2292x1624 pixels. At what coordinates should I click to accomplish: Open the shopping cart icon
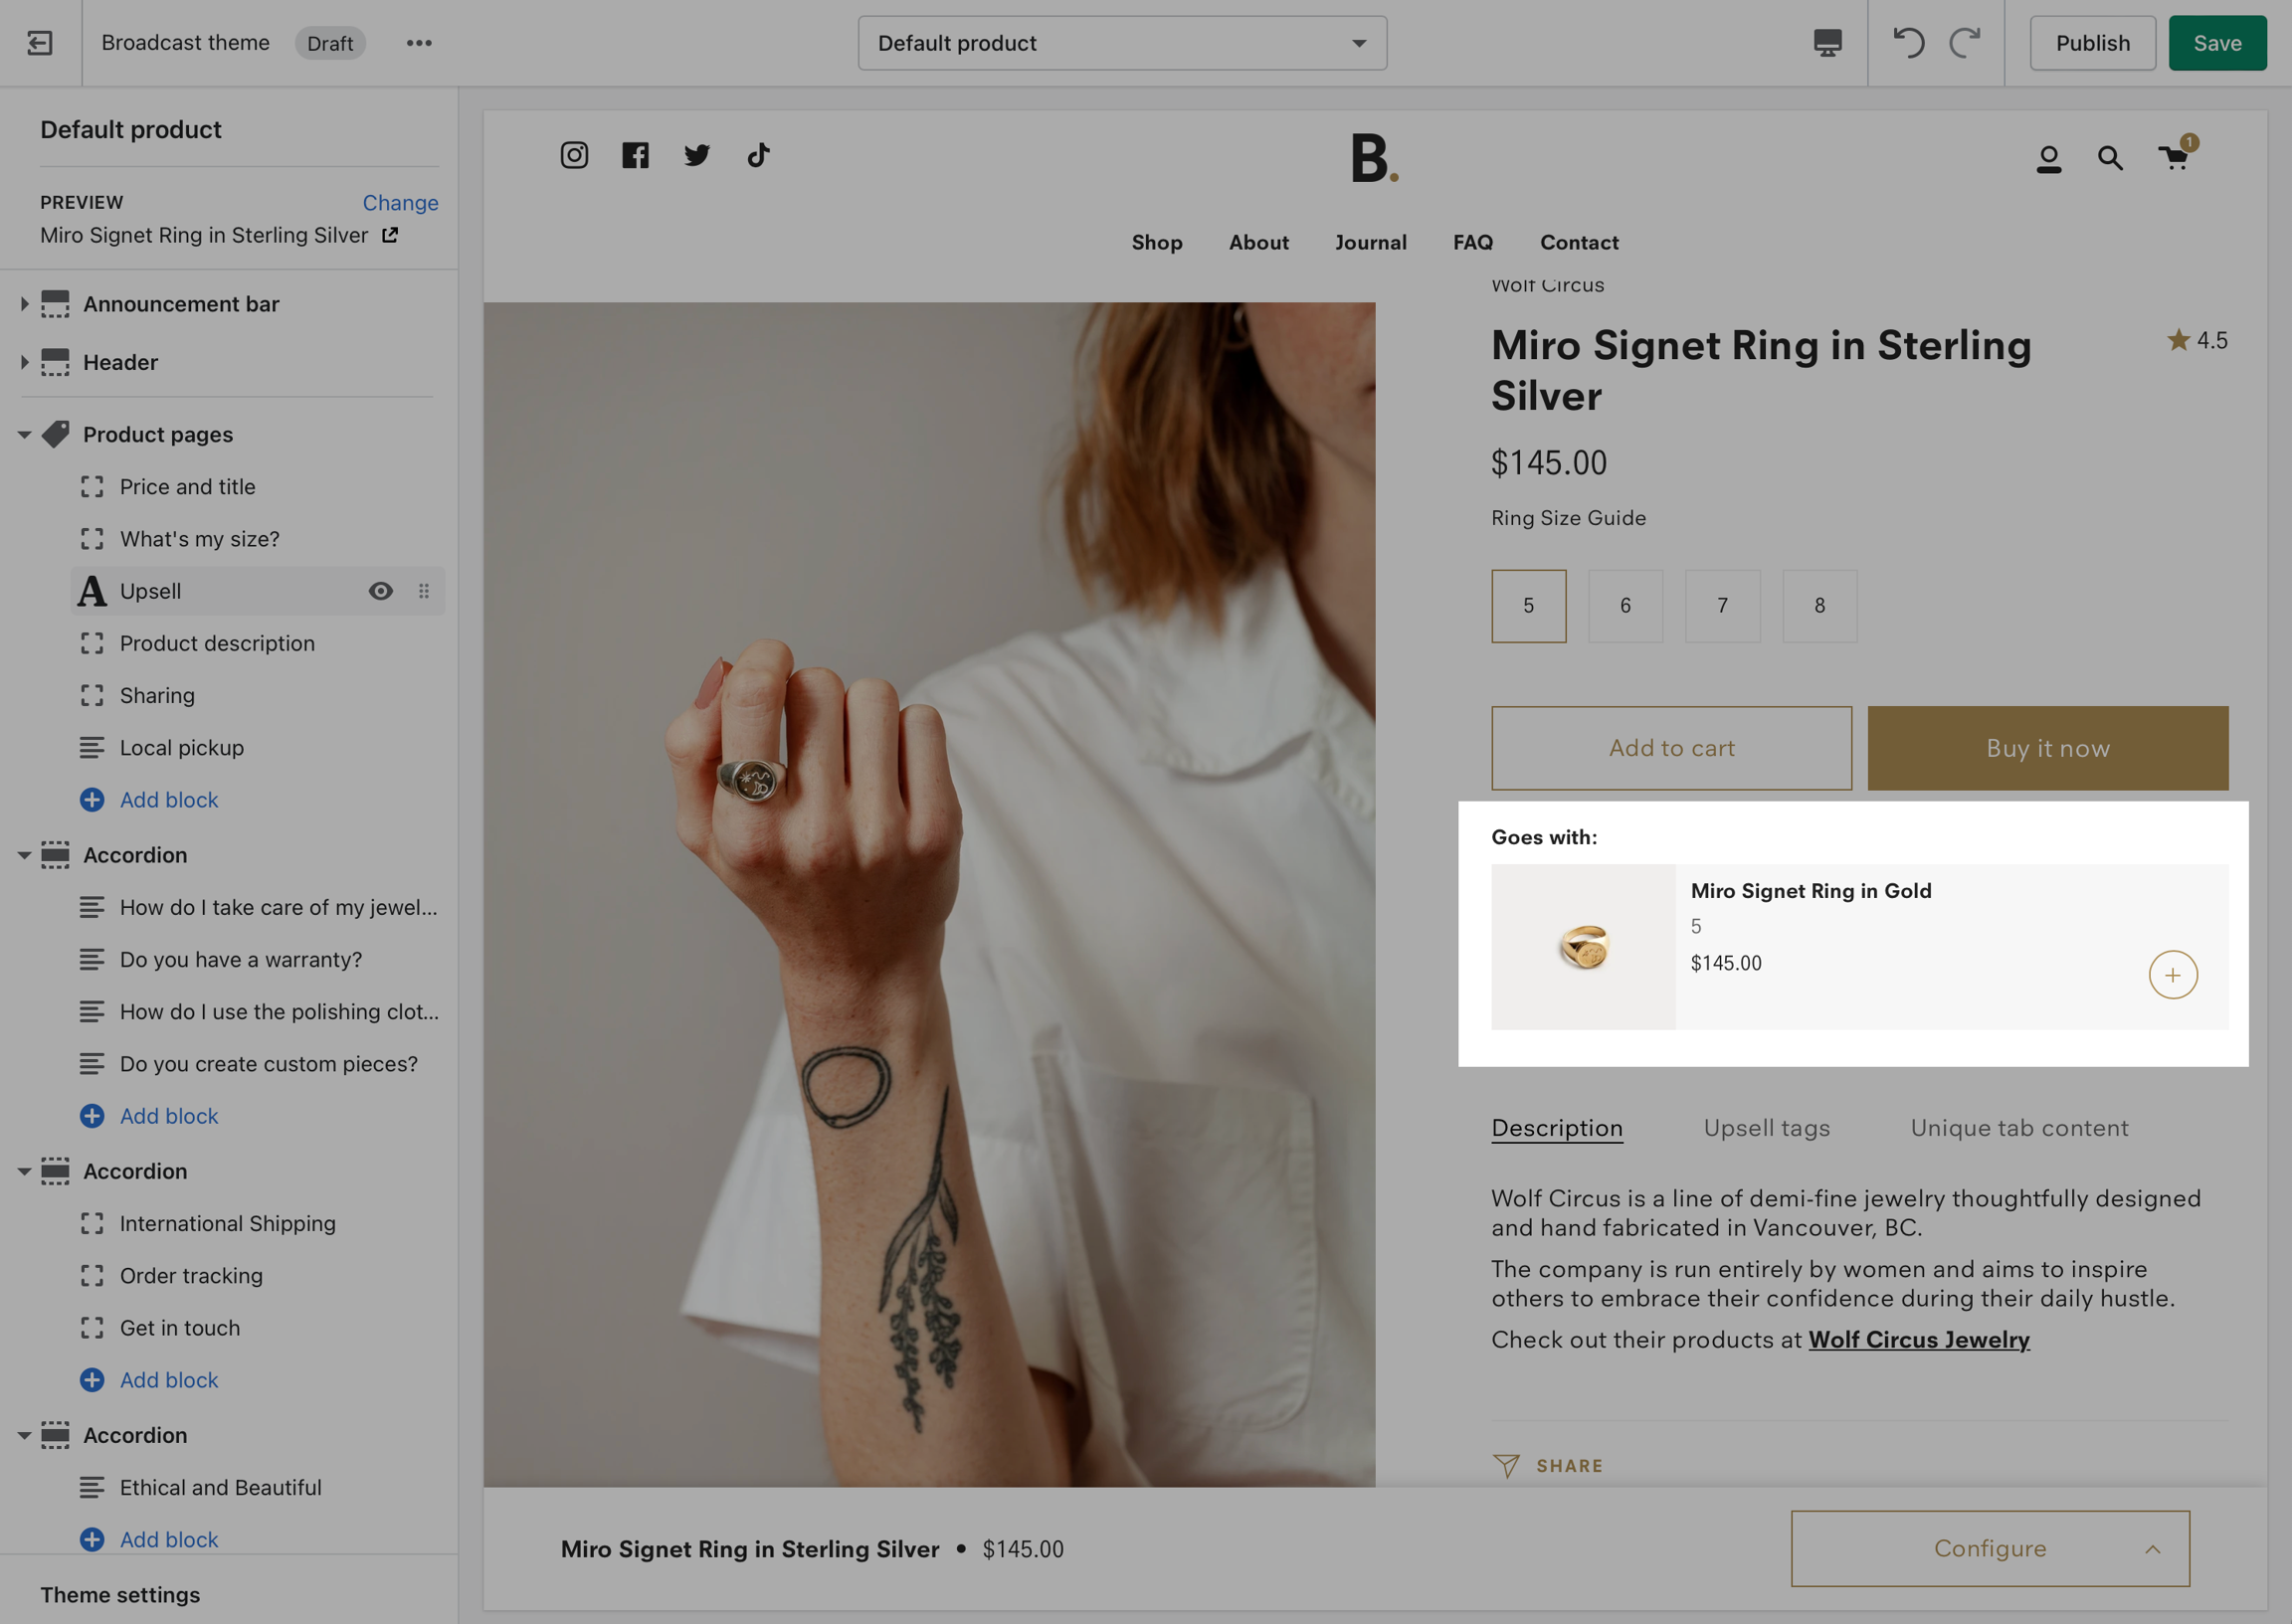2174,157
